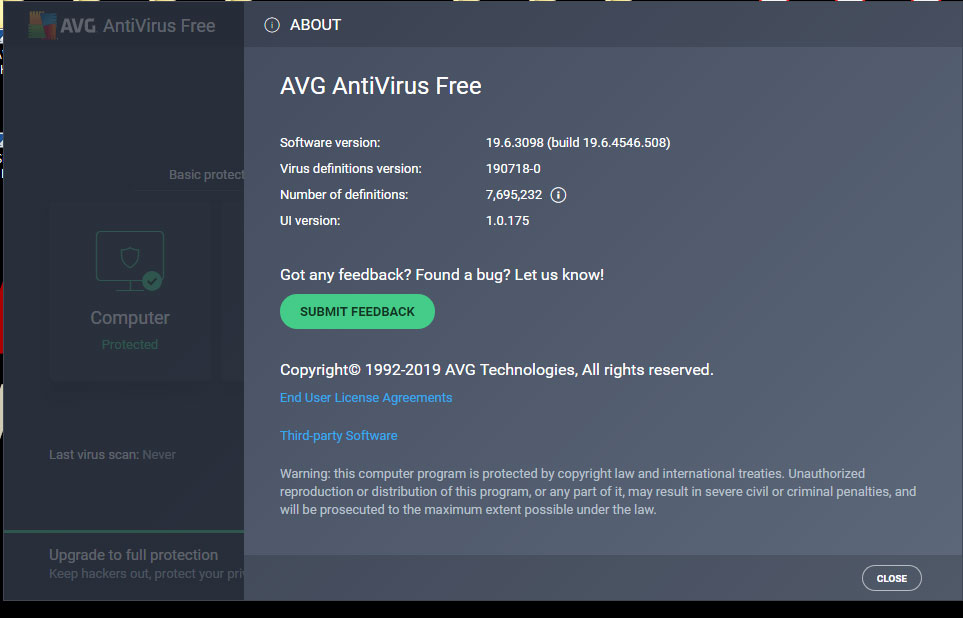Click the Copyright 1992-2019 AVG Technologies line
Viewport: 963px width, 618px height.
tap(496, 370)
